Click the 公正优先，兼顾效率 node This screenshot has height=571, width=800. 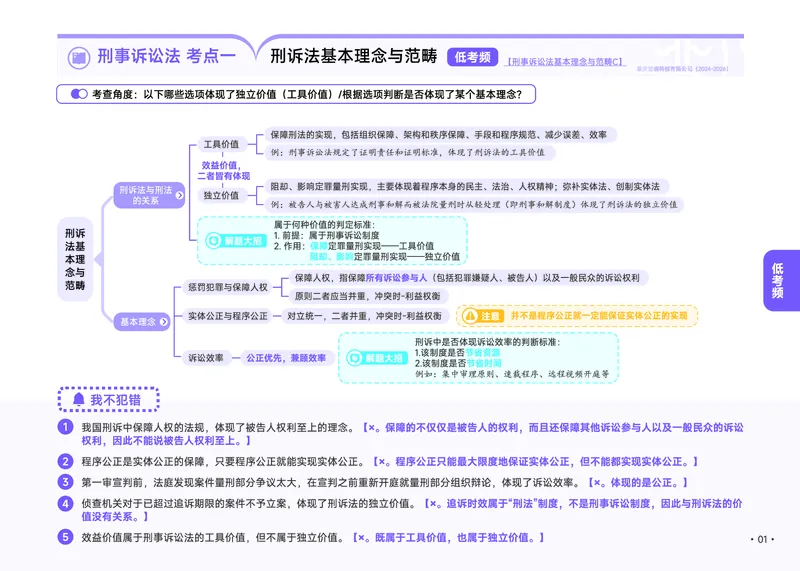click(x=286, y=358)
